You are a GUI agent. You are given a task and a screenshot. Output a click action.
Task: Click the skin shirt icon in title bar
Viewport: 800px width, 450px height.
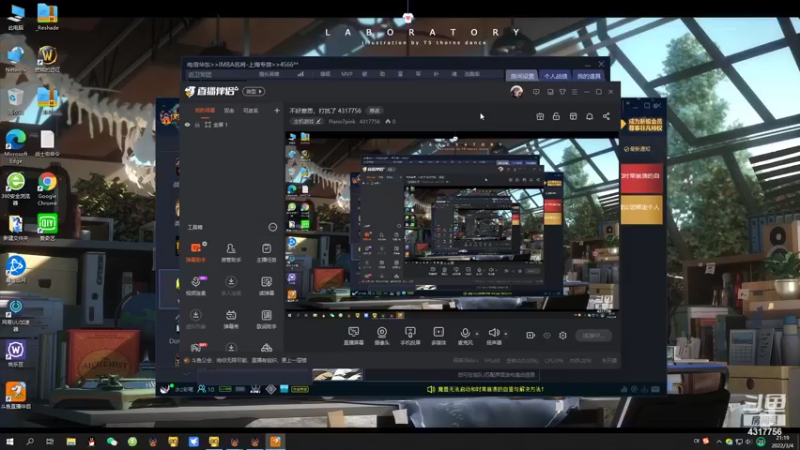[x=562, y=92]
